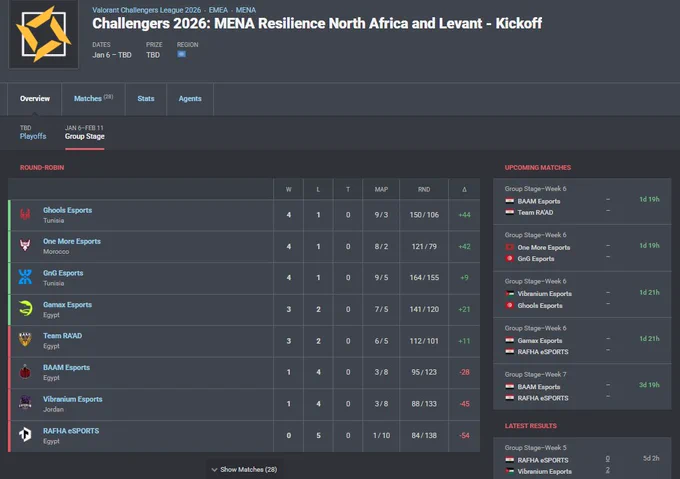Click the ROUND-ROBIN heading

(x=42, y=167)
